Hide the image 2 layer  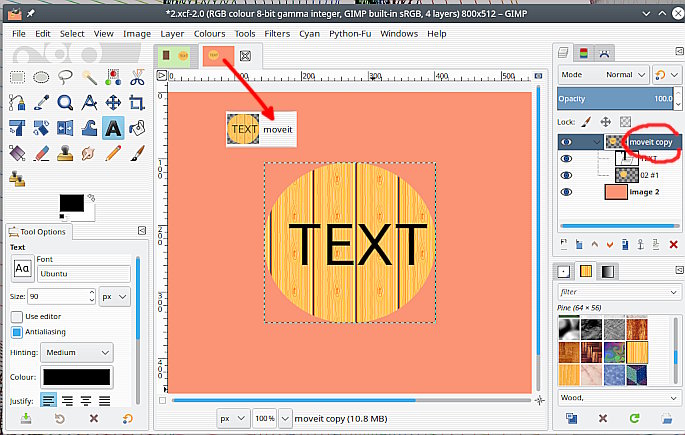coord(566,192)
